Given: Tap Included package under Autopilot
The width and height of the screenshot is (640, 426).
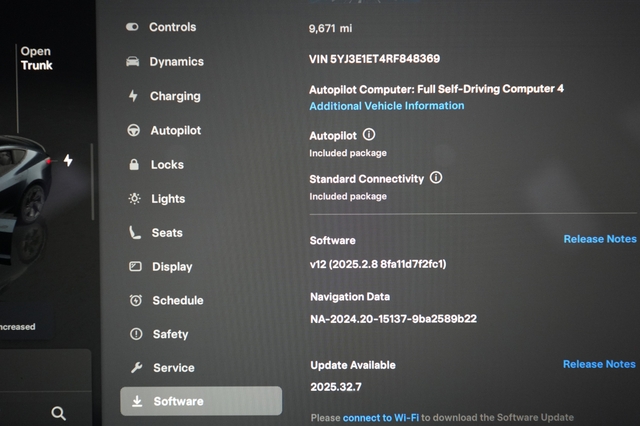Looking at the screenshot, I should pyautogui.click(x=348, y=153).
